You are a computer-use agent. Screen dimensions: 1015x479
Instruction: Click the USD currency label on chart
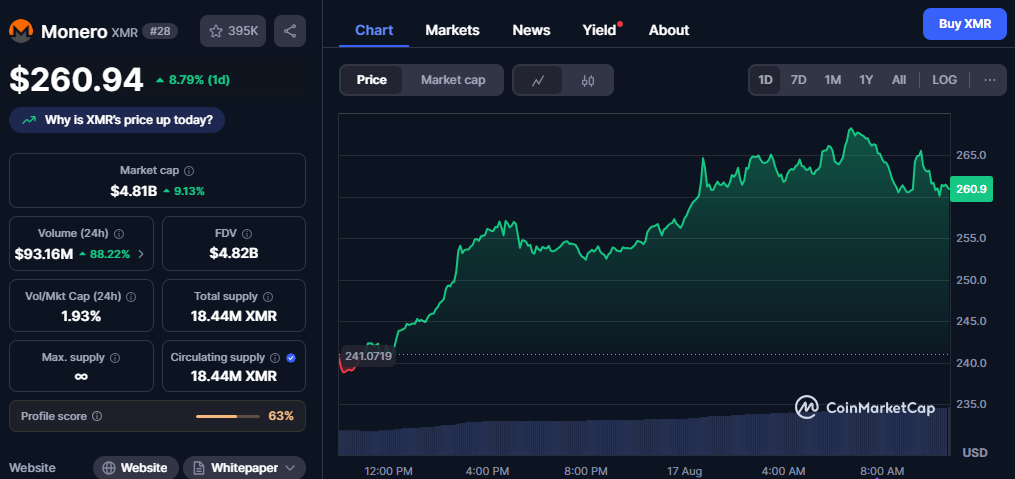(975, 451)
